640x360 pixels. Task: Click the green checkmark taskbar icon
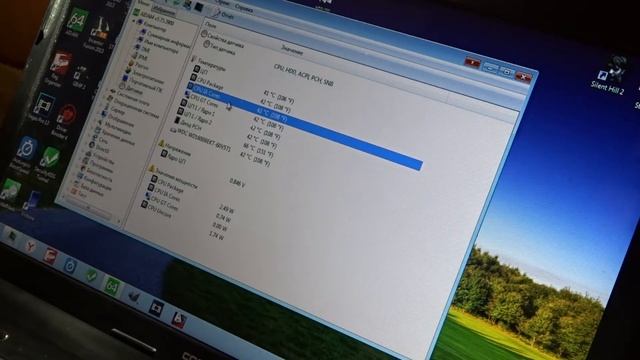click(91, 276)
